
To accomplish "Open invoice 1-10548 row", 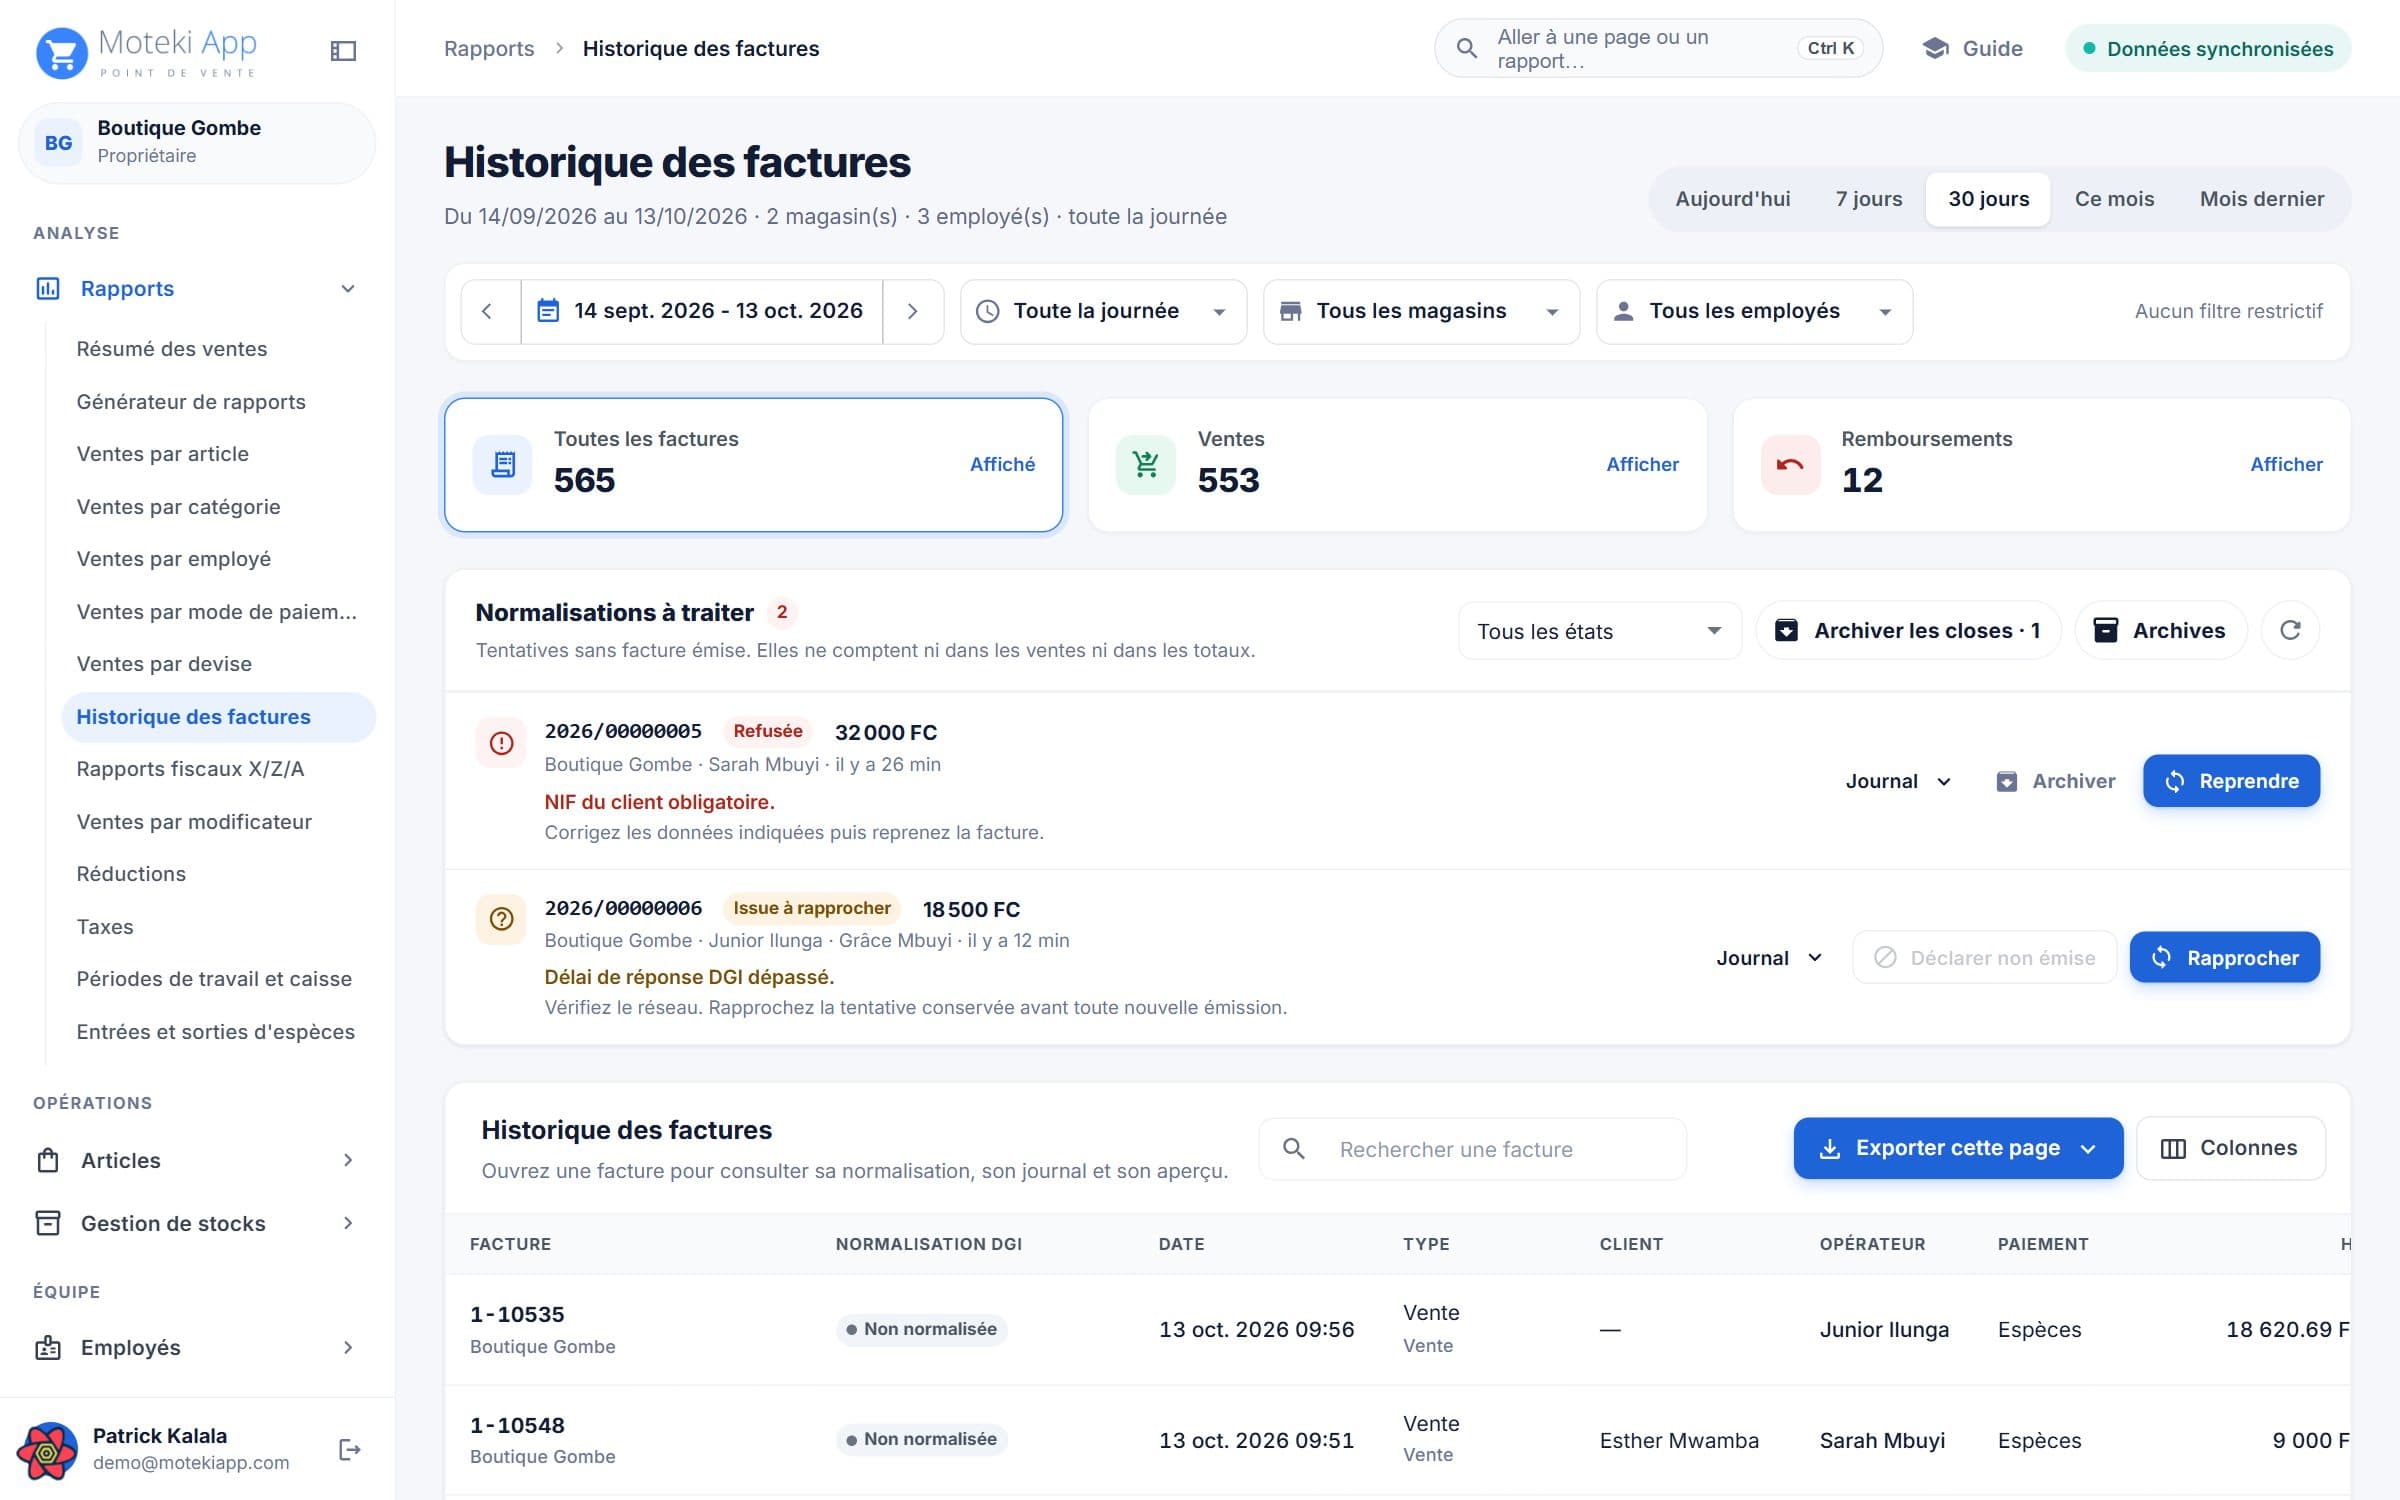I will tap(1397, 1440).
